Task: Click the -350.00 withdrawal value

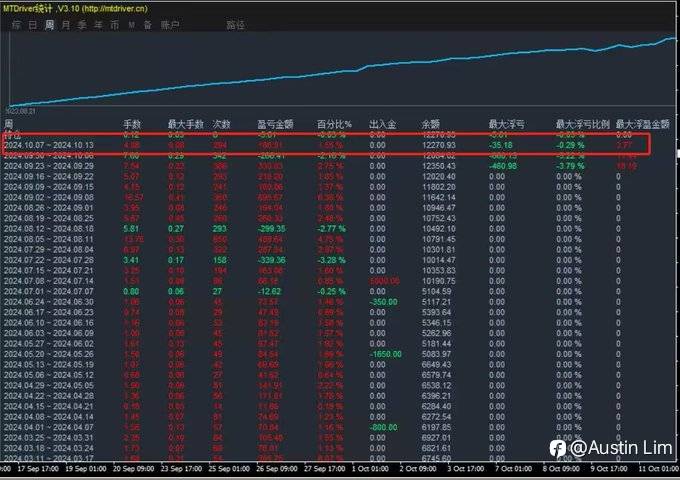Action: pos(384,301)
